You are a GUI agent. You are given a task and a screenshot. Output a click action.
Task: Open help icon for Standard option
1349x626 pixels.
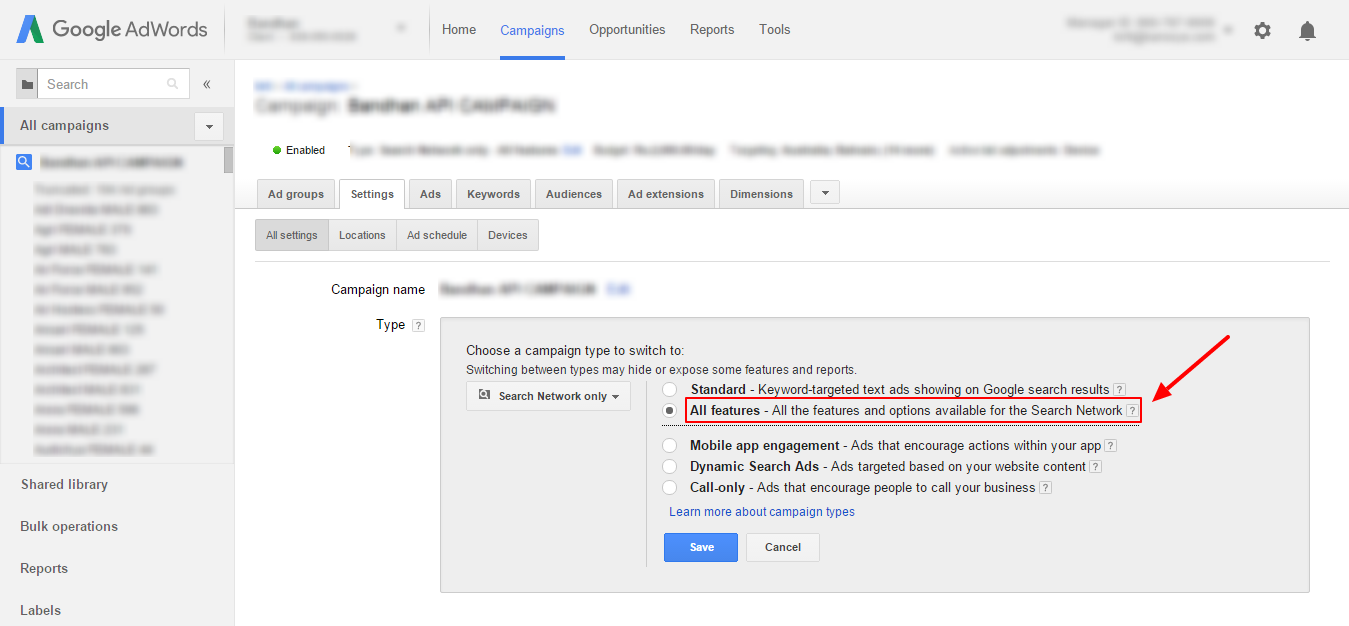(1119, 390)
